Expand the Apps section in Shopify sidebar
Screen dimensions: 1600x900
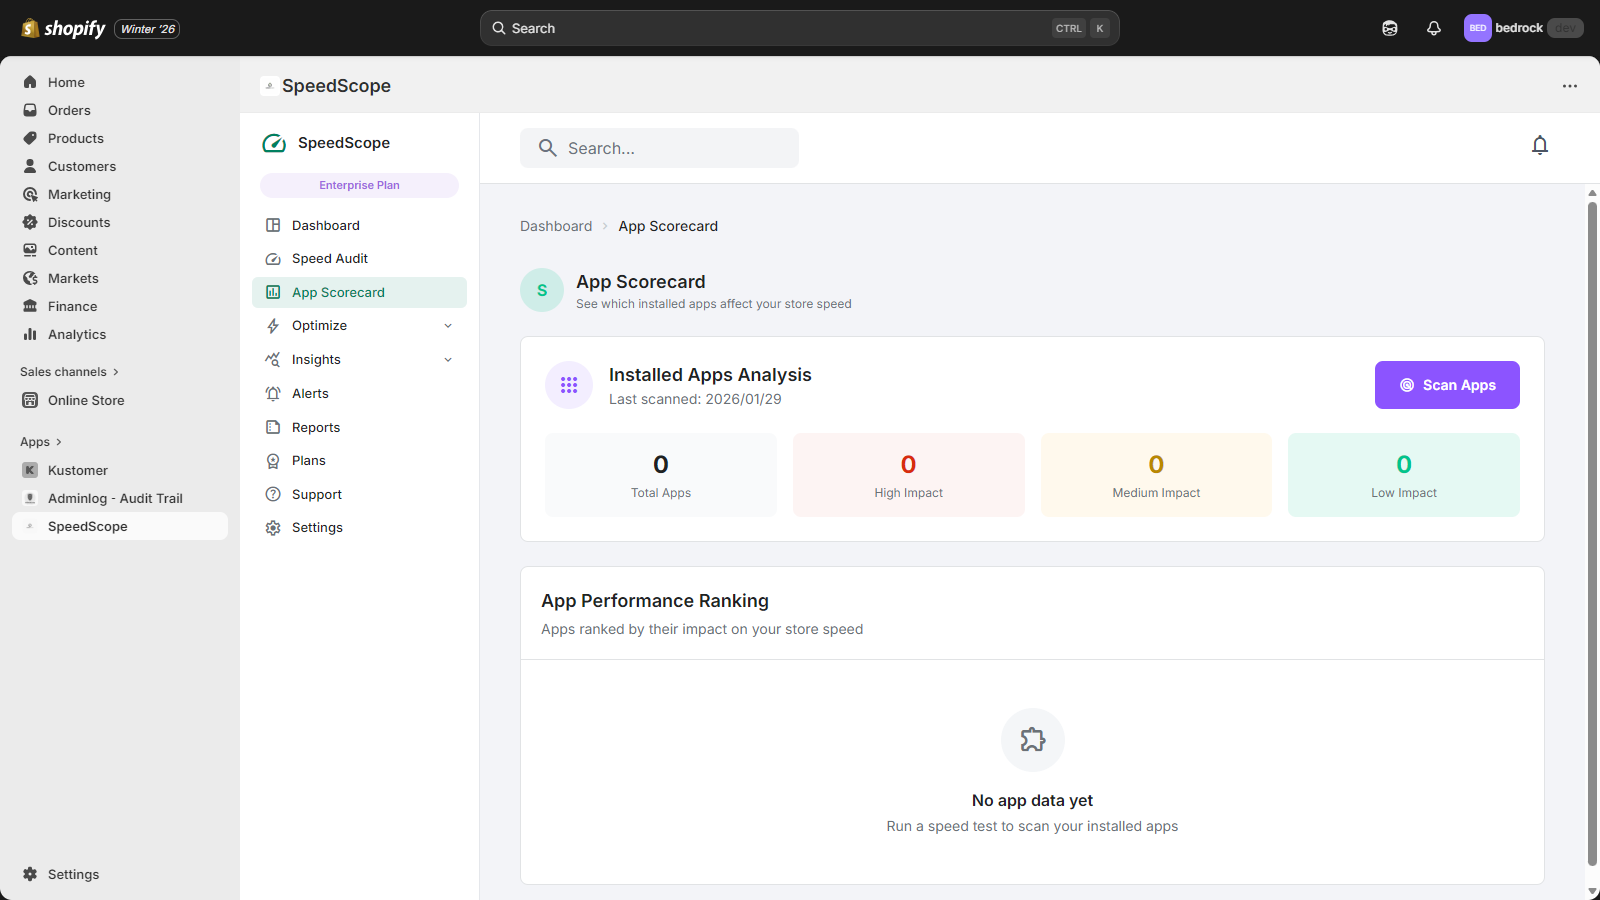coord(41,442)
